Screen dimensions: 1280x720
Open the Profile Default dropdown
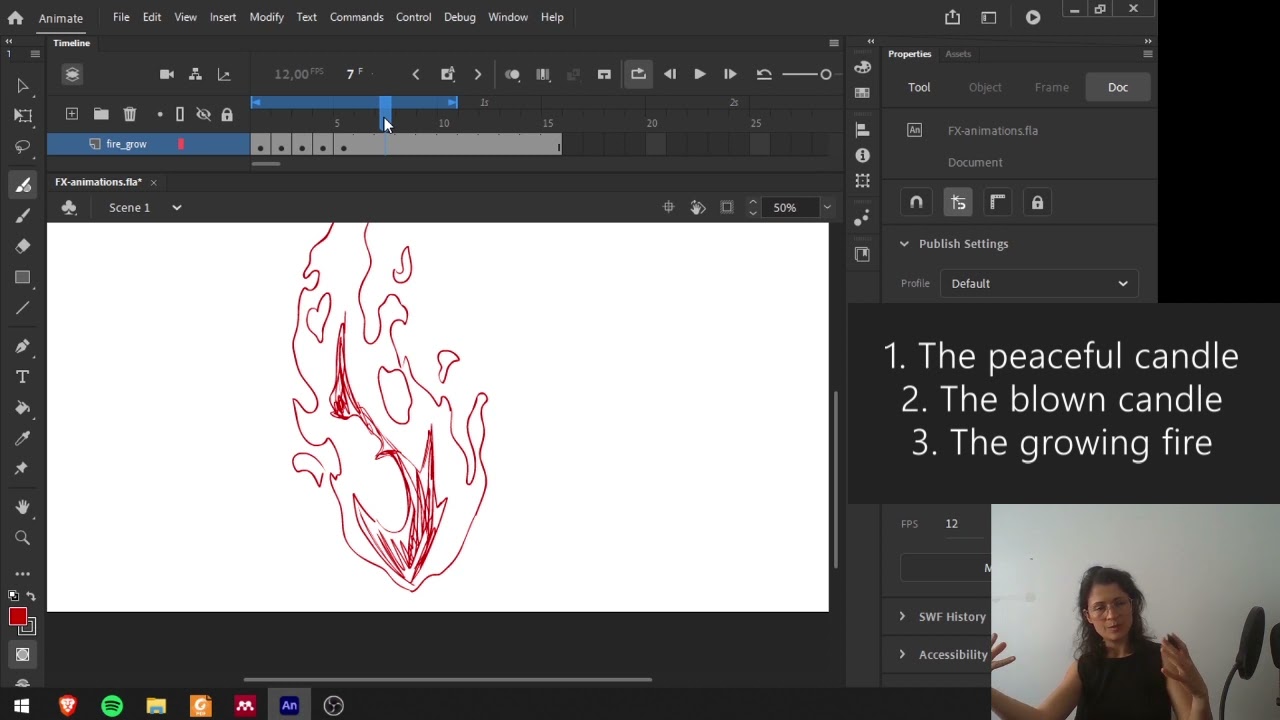pos(1039,284)
